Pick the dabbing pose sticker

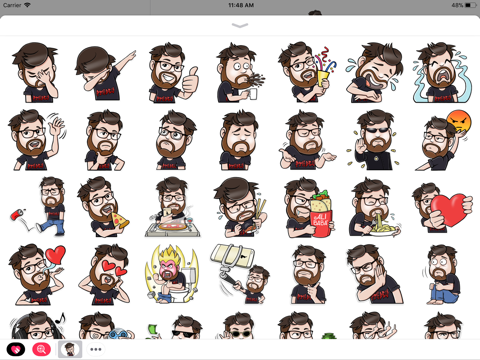point(105,73)
